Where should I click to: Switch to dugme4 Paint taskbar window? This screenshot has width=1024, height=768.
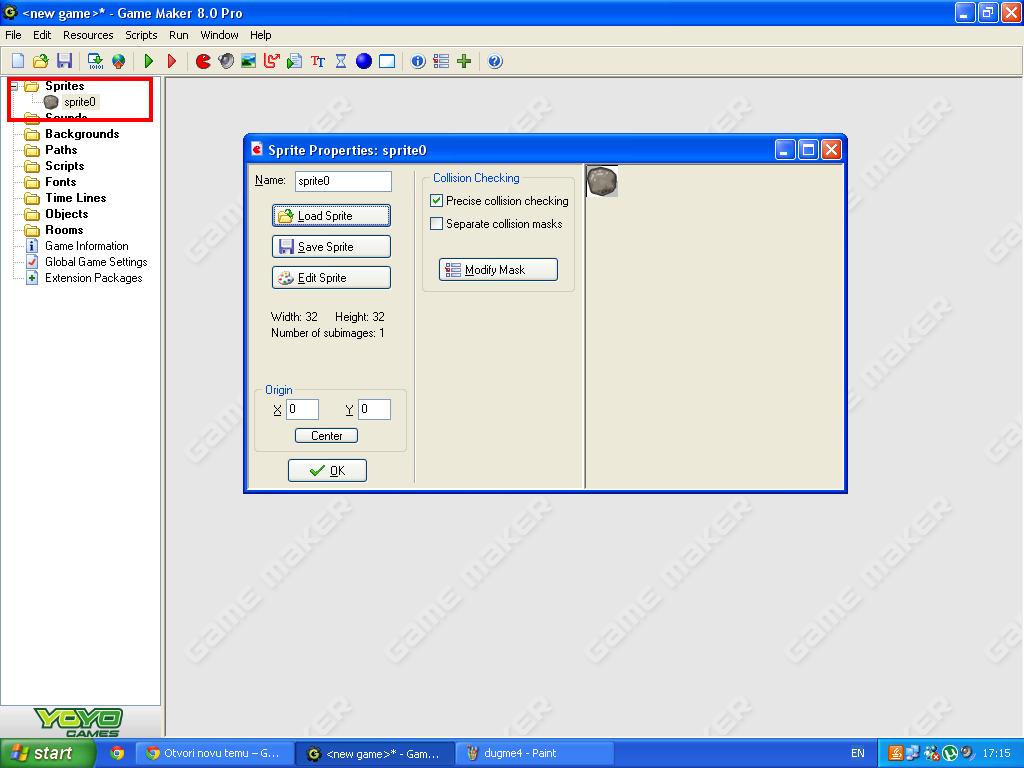pos(534,753)
